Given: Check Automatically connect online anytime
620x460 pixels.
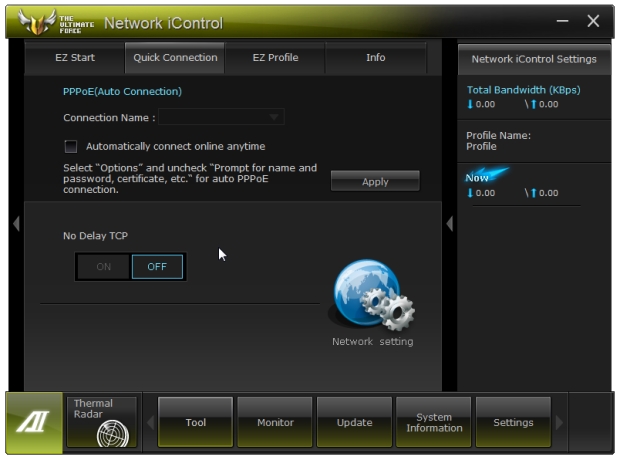Looking at the screenshot, I should coord(71,146).
